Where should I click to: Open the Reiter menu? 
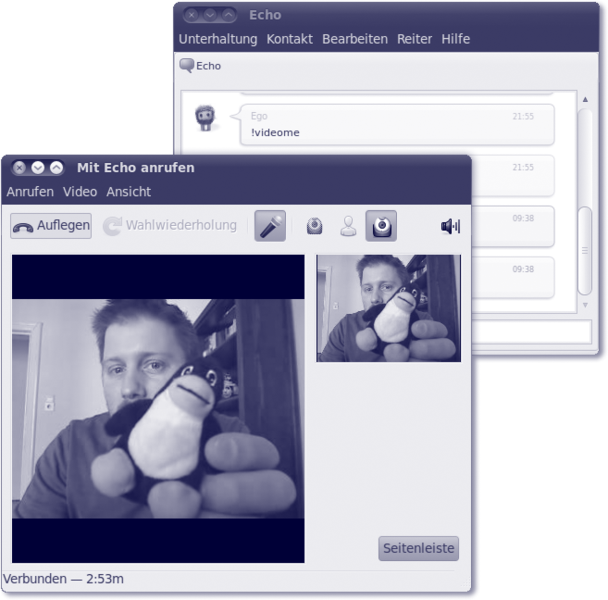tap(414, 39)
